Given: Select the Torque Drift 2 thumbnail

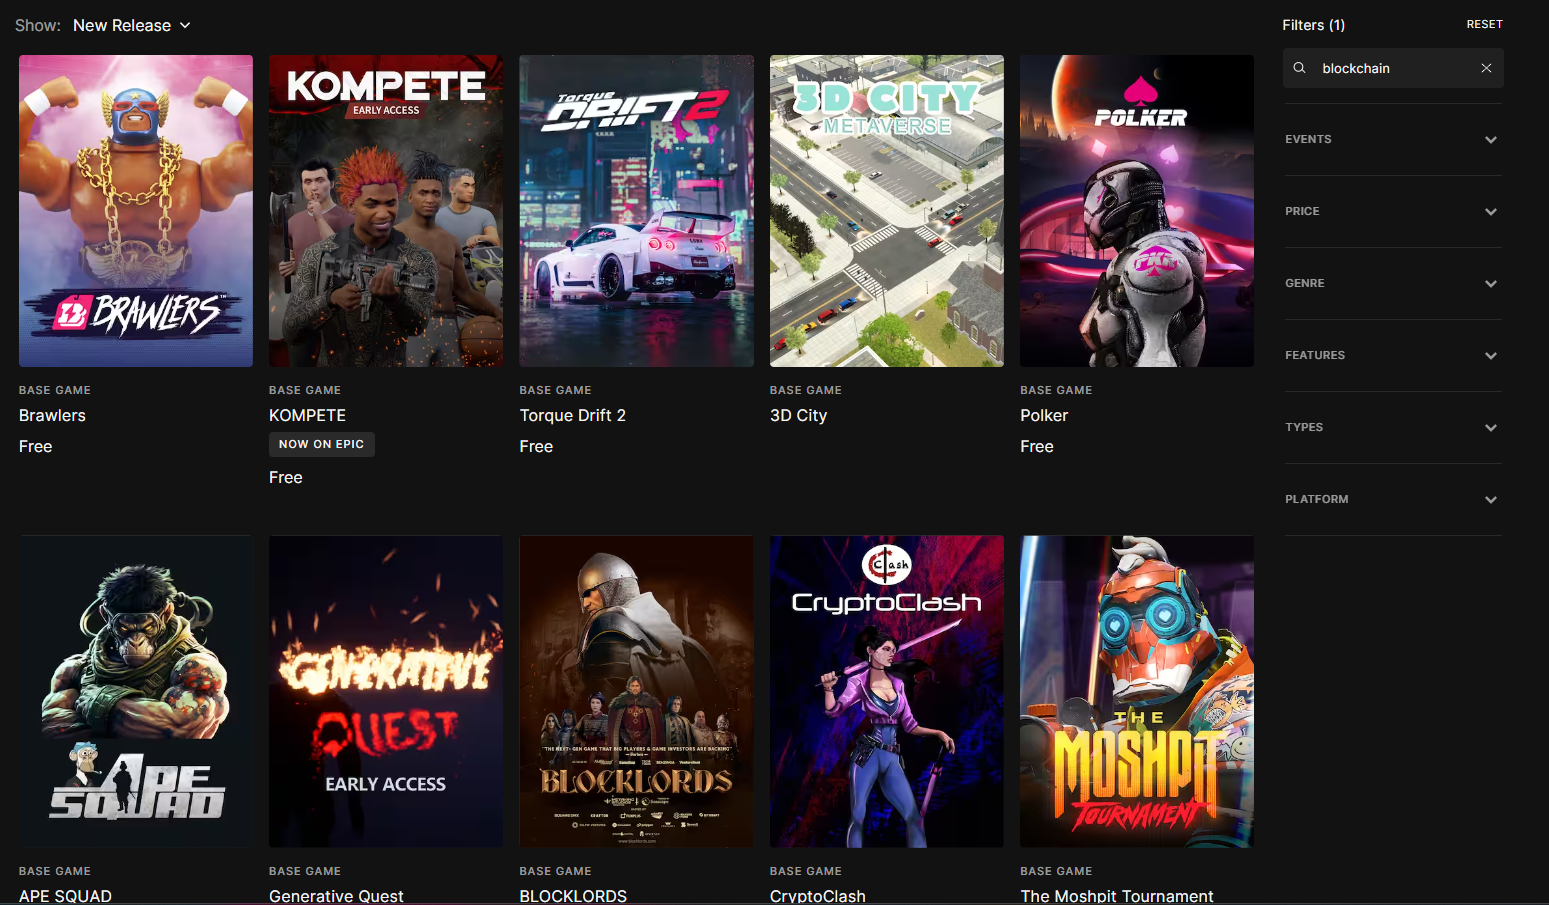Looking at the screenshot, I should click(637, 211).
